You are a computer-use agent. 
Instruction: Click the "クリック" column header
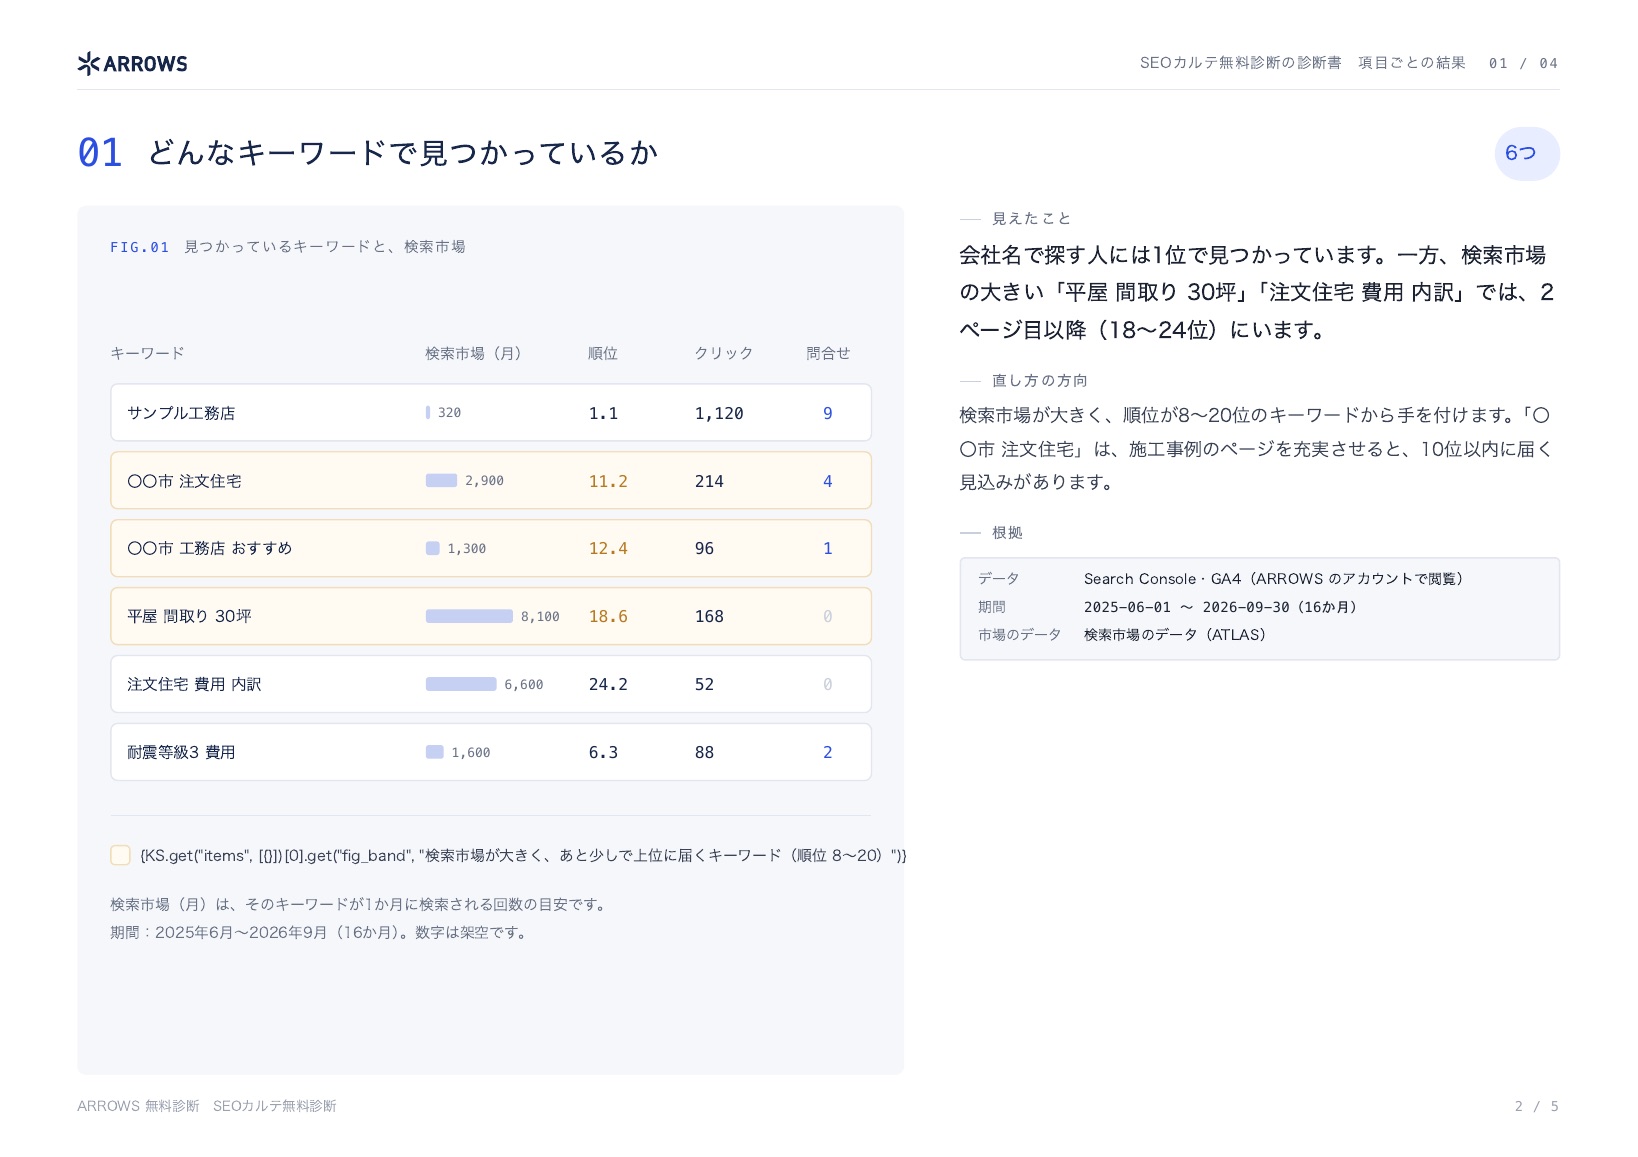coord(724,353)
